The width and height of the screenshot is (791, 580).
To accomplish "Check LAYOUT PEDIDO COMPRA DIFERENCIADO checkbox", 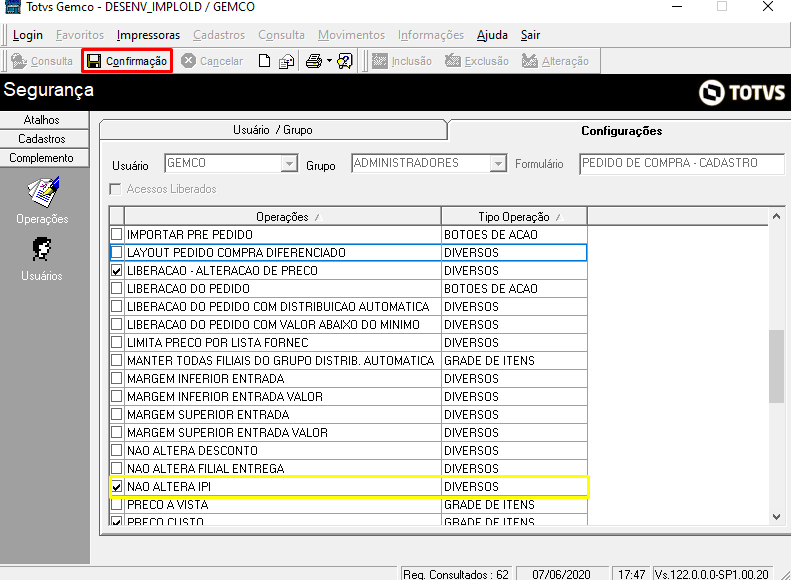I will point(117,252).
